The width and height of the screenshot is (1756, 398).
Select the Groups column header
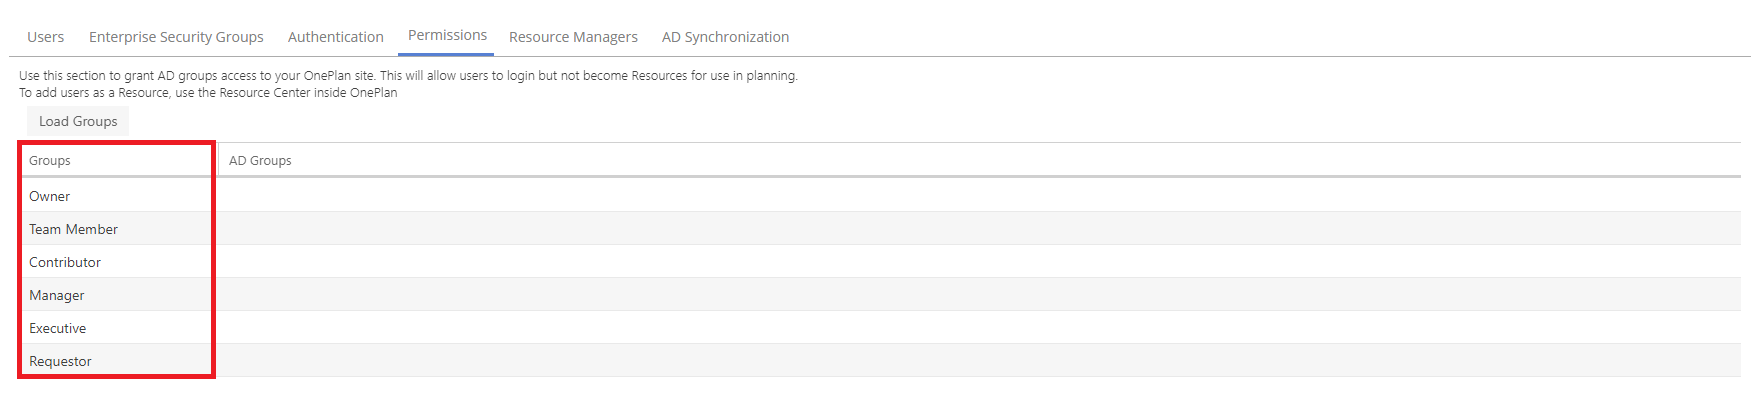(118, 160)
